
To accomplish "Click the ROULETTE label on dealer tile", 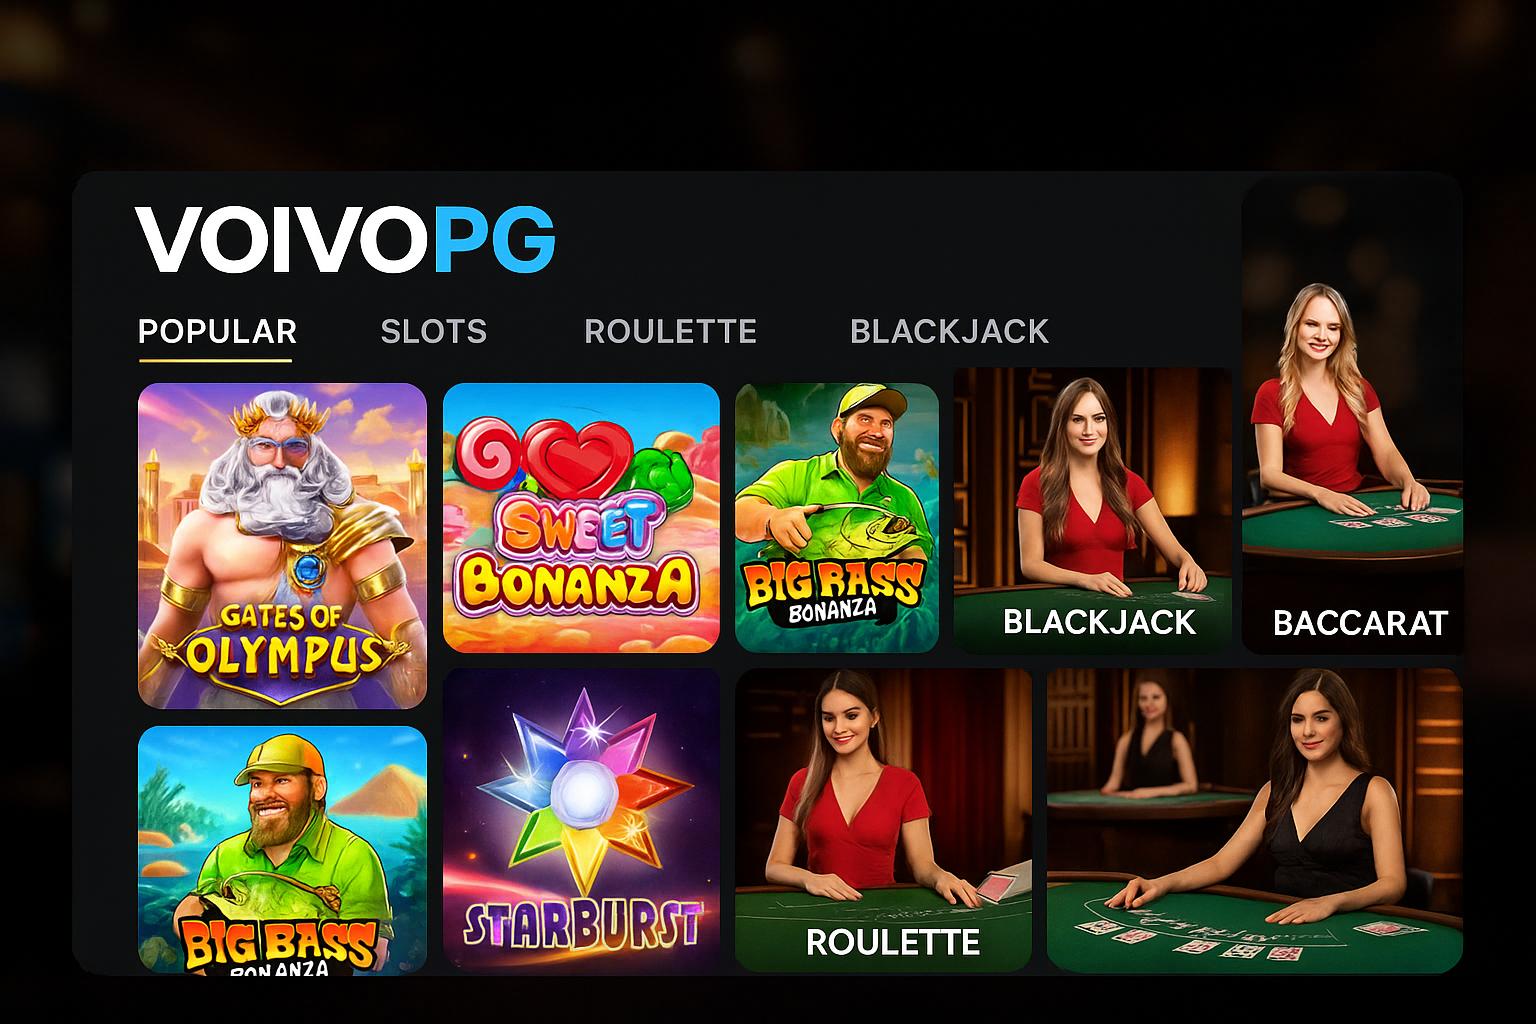I will tap(893, 942).
